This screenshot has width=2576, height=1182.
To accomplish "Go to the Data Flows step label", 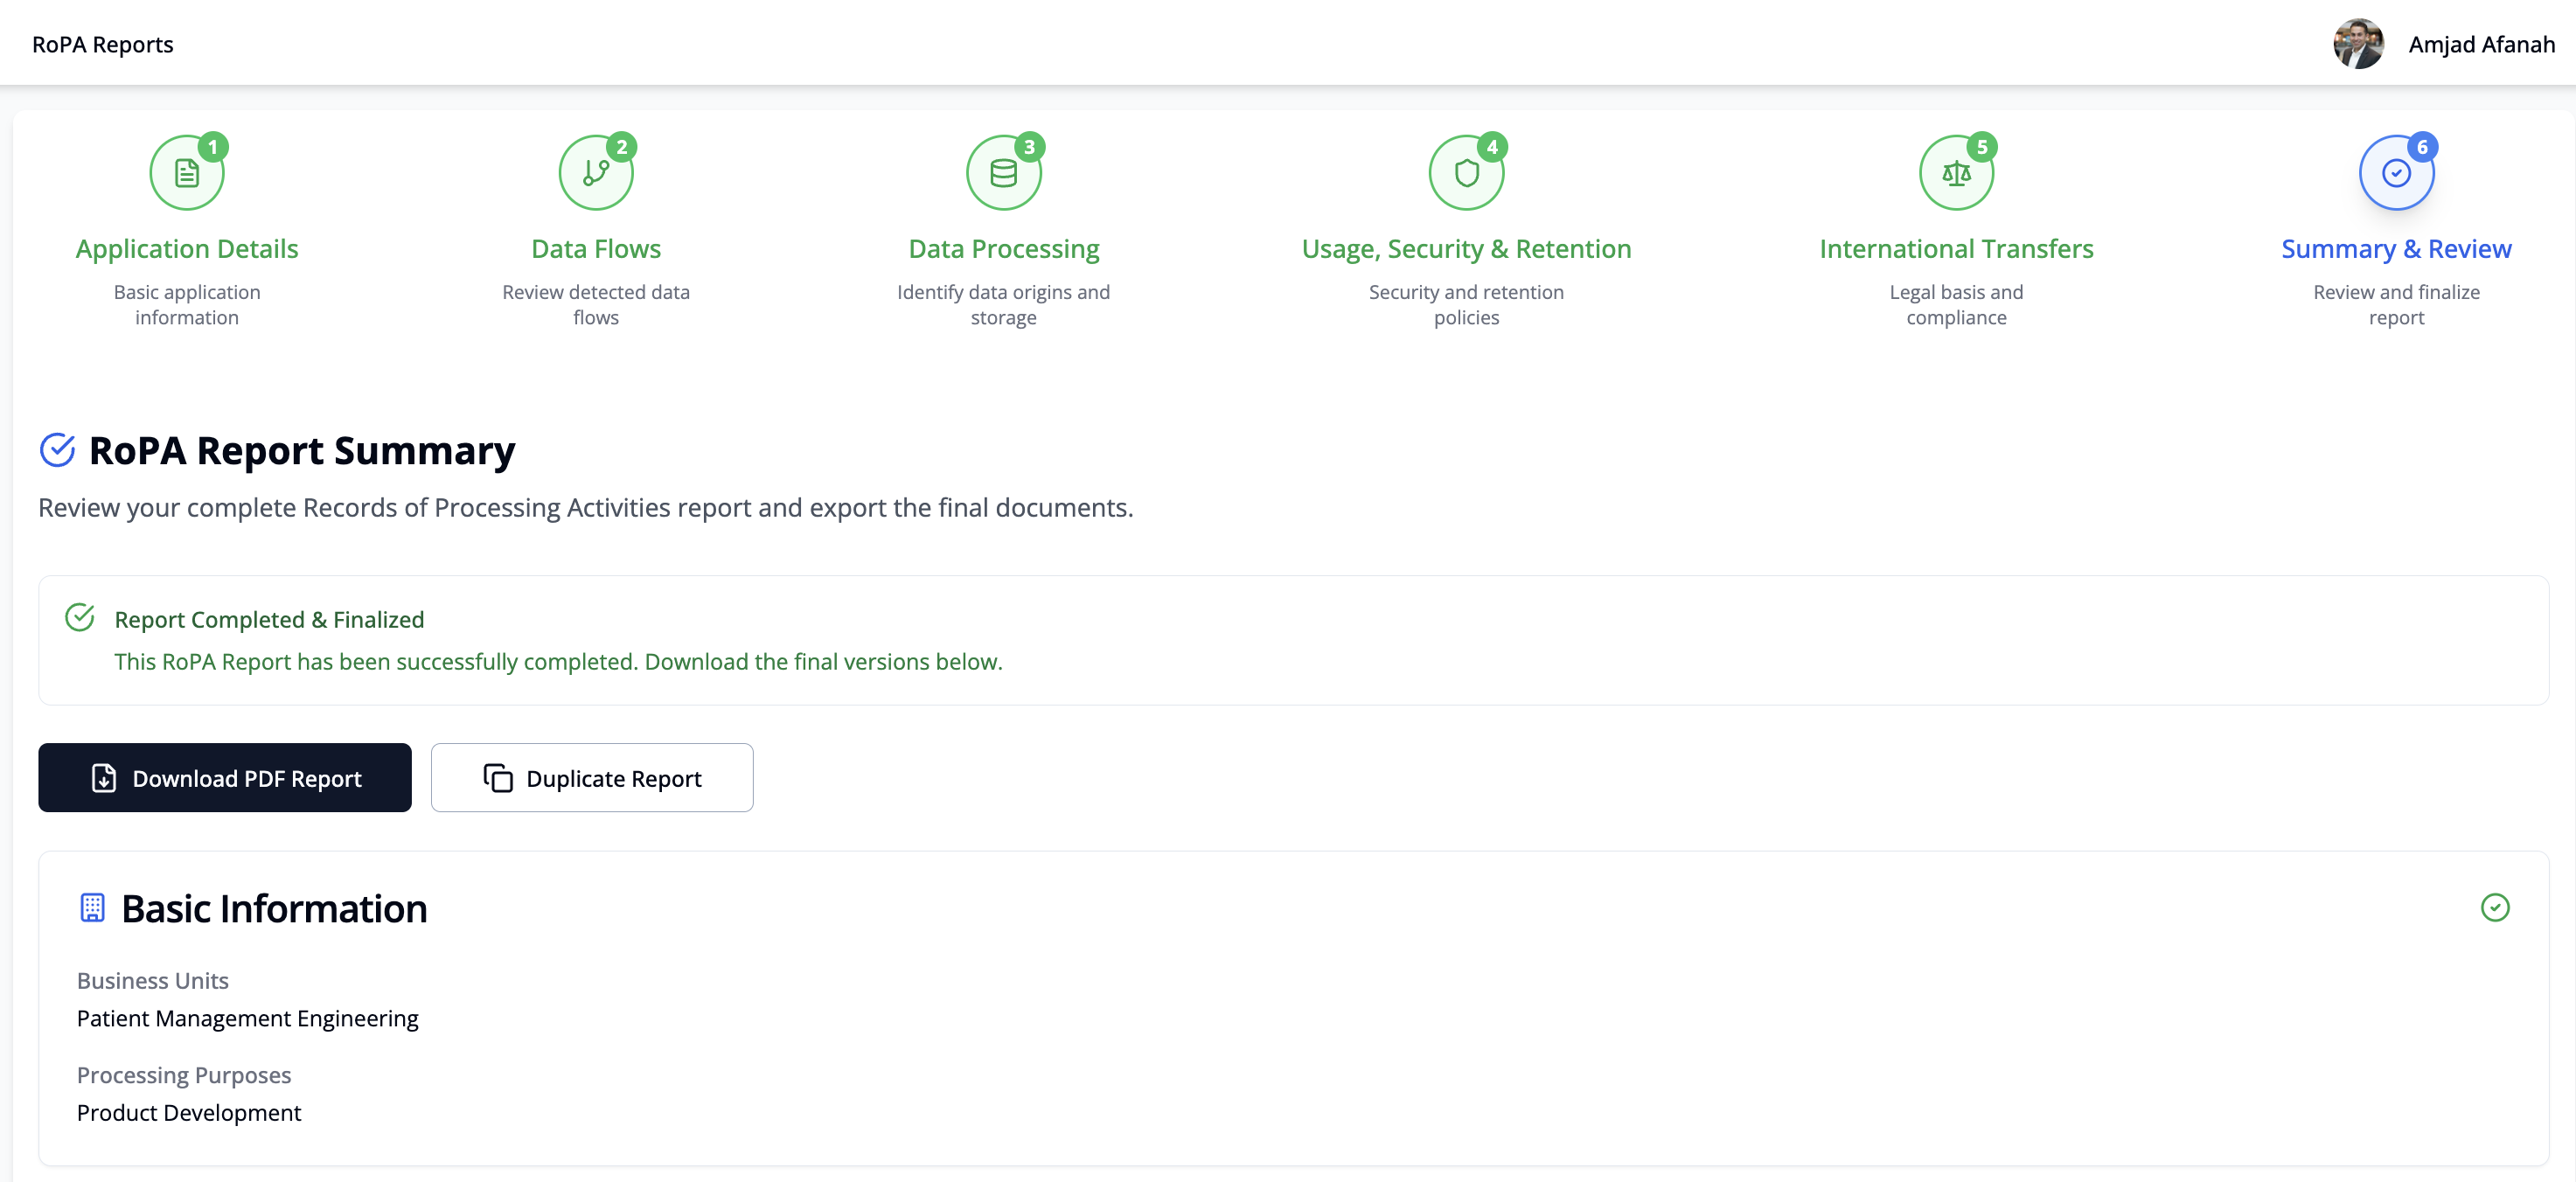I will click(596, 248).
